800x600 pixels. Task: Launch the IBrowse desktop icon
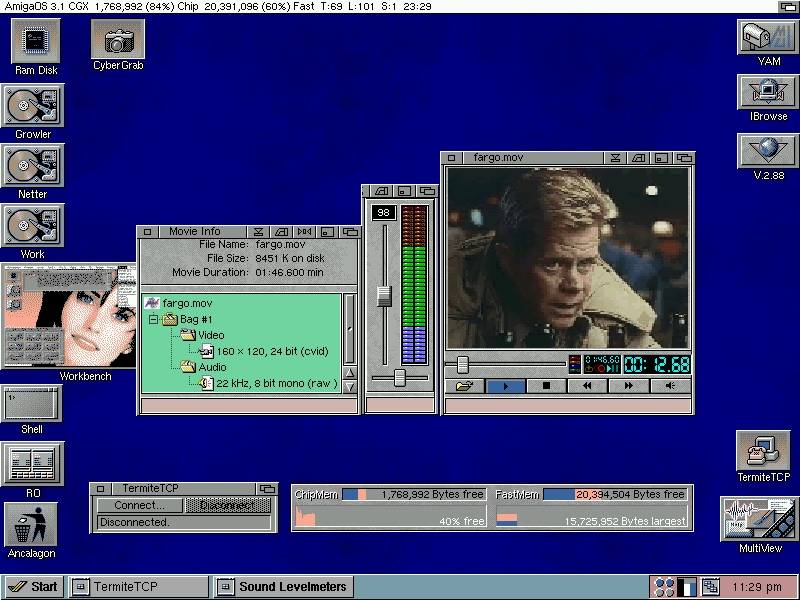click(x=767, y=92)
